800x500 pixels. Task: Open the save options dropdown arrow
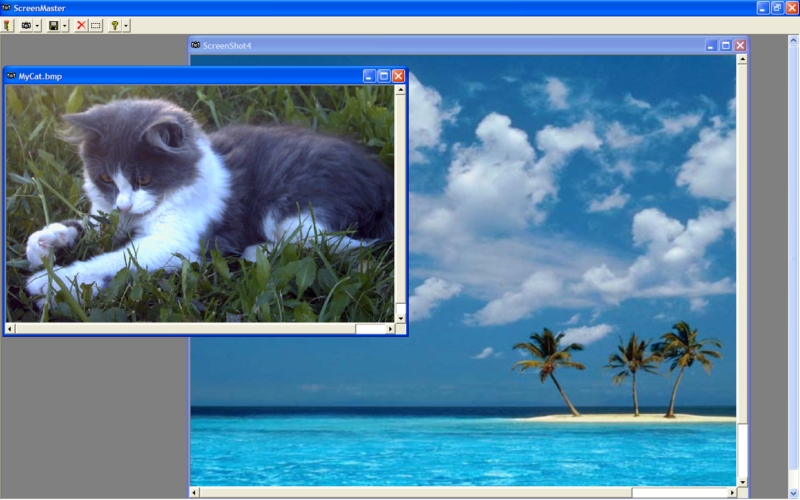66,25
